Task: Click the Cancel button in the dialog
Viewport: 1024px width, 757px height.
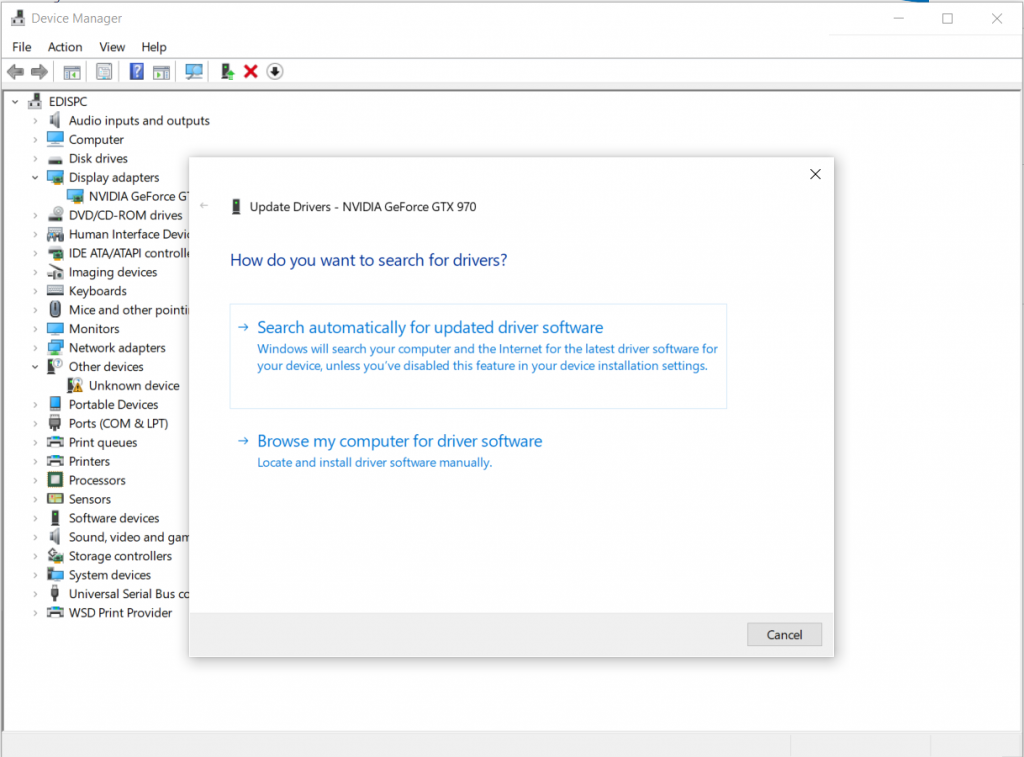Action: [x=784, y=634]
